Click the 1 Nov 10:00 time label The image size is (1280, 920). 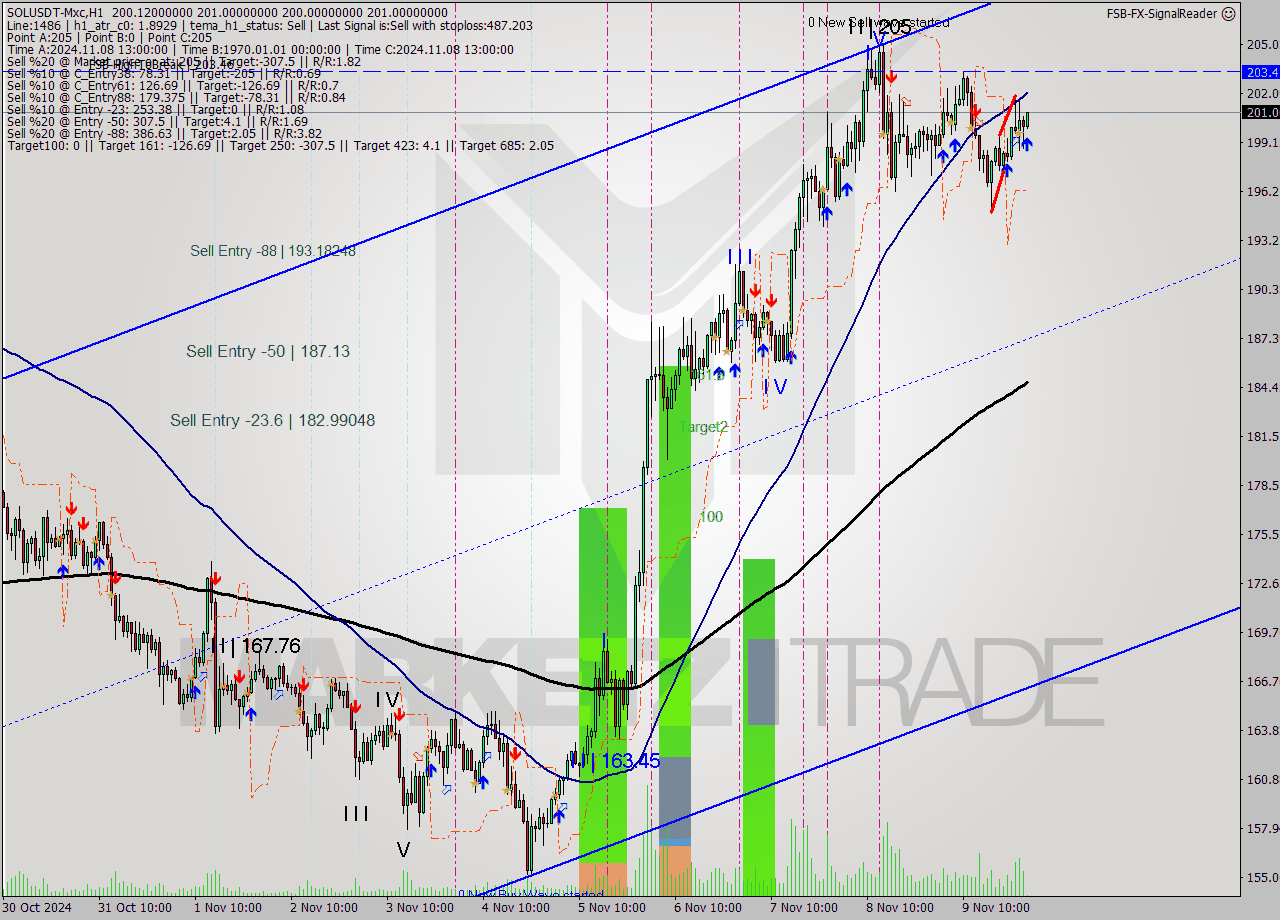(227, 908)
